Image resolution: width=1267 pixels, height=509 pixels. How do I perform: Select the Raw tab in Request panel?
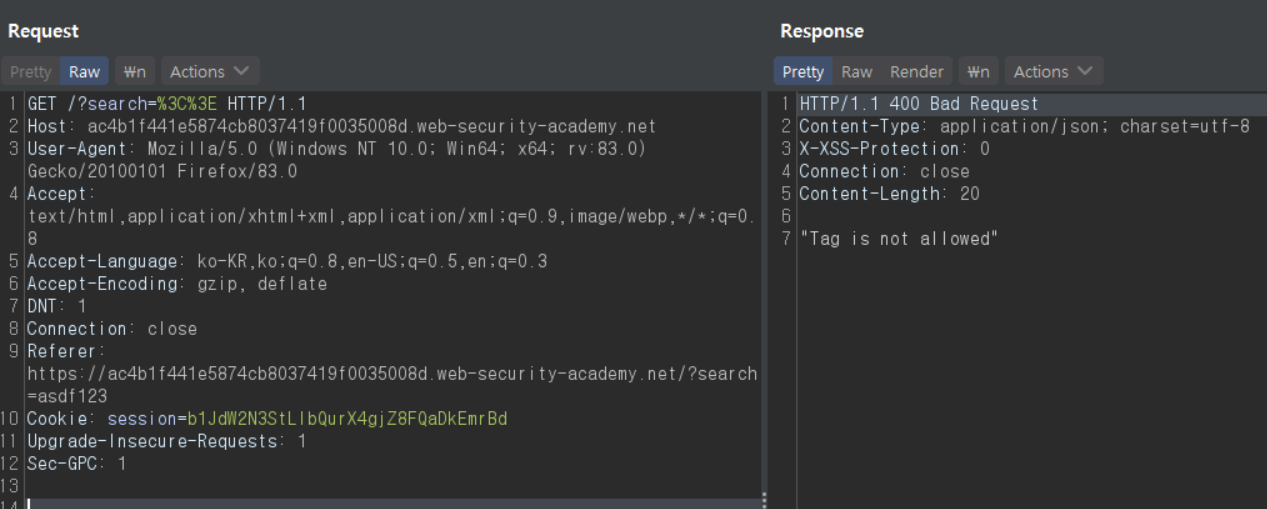tap(84, 72)
